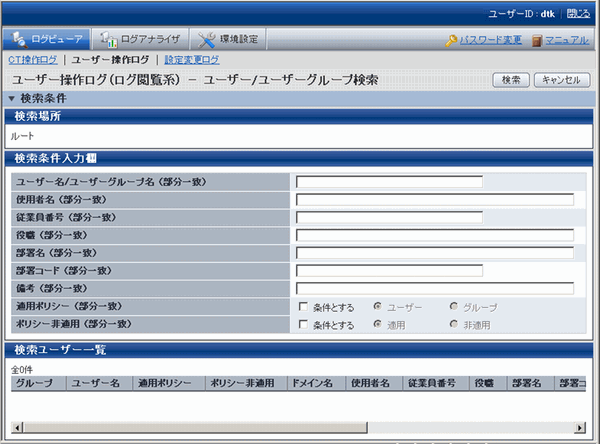Image resolution: width=600 pixels, height=444 pixels.
Task: Click the wrench icon for 環境設定
Action: pyautogui.click(x=208, y=41)
